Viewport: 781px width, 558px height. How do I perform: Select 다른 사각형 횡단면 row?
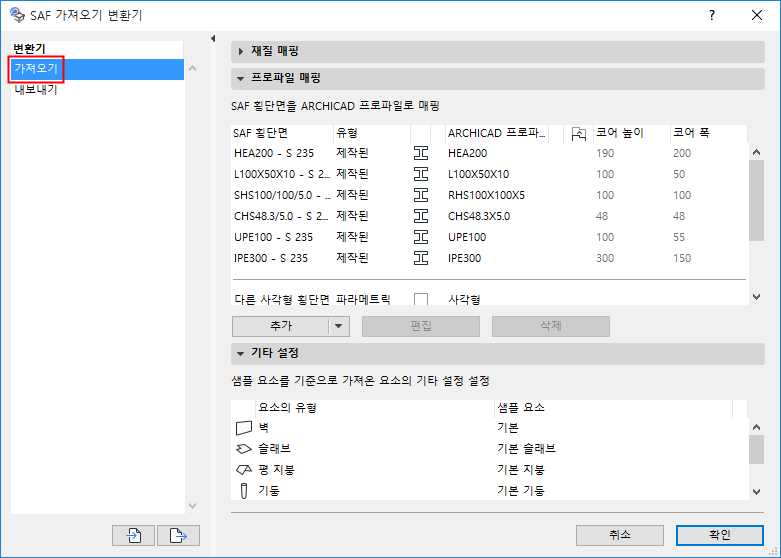click(489, 298)
